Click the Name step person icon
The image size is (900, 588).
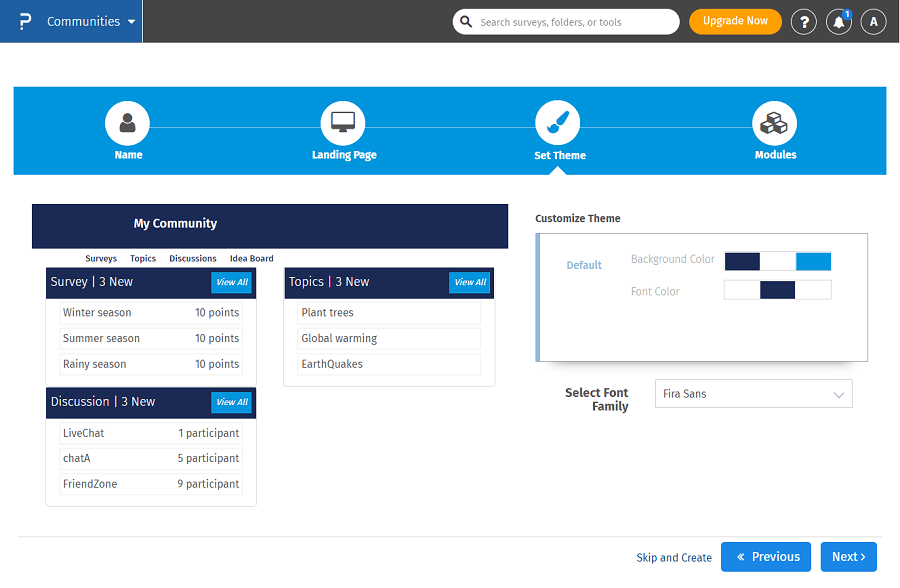coord(127,124)
